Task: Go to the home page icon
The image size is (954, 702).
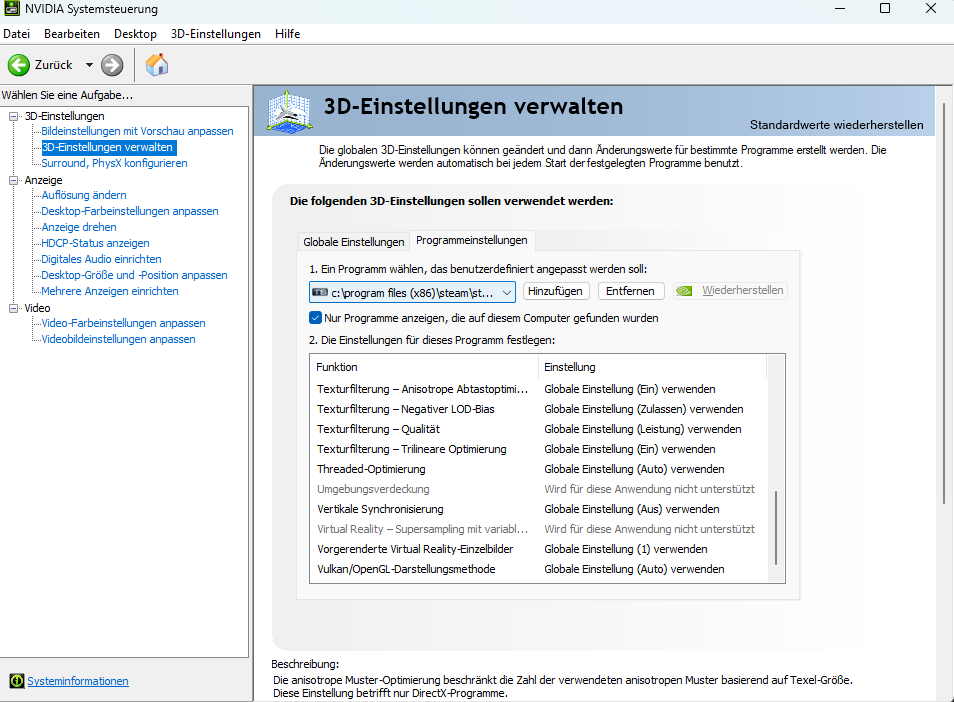Action: [157, 64]
